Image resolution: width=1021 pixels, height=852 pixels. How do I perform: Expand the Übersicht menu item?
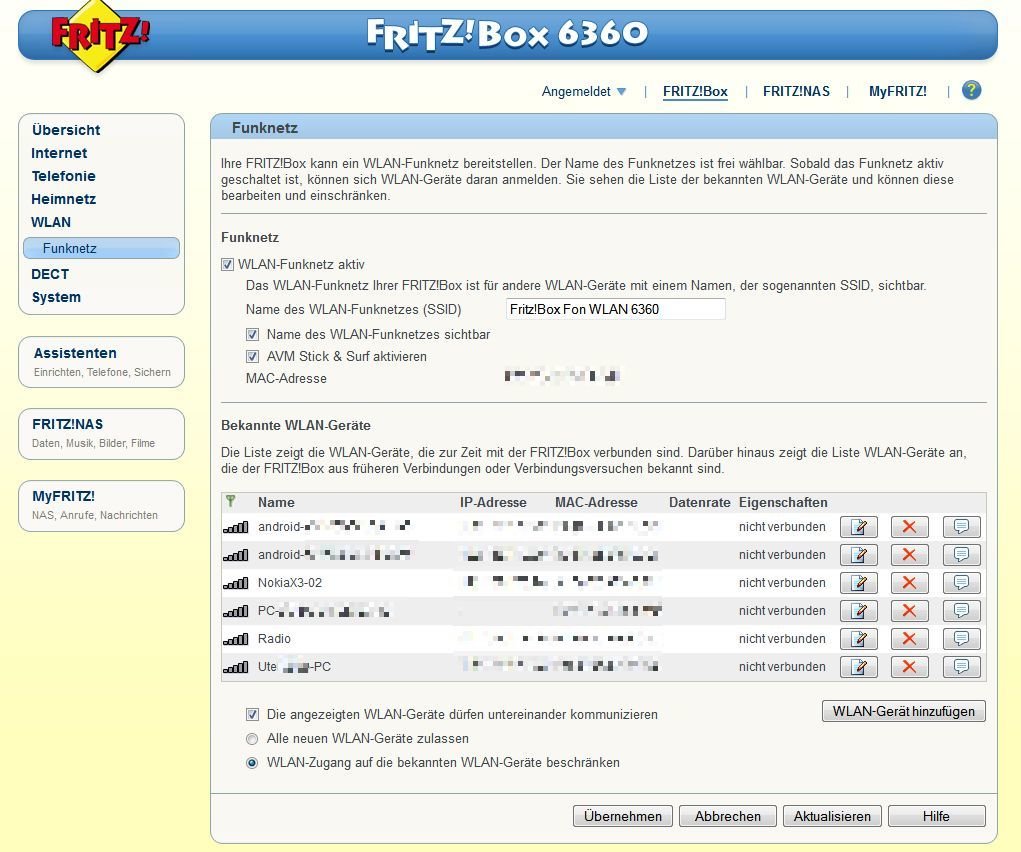(x=66, y=130)
